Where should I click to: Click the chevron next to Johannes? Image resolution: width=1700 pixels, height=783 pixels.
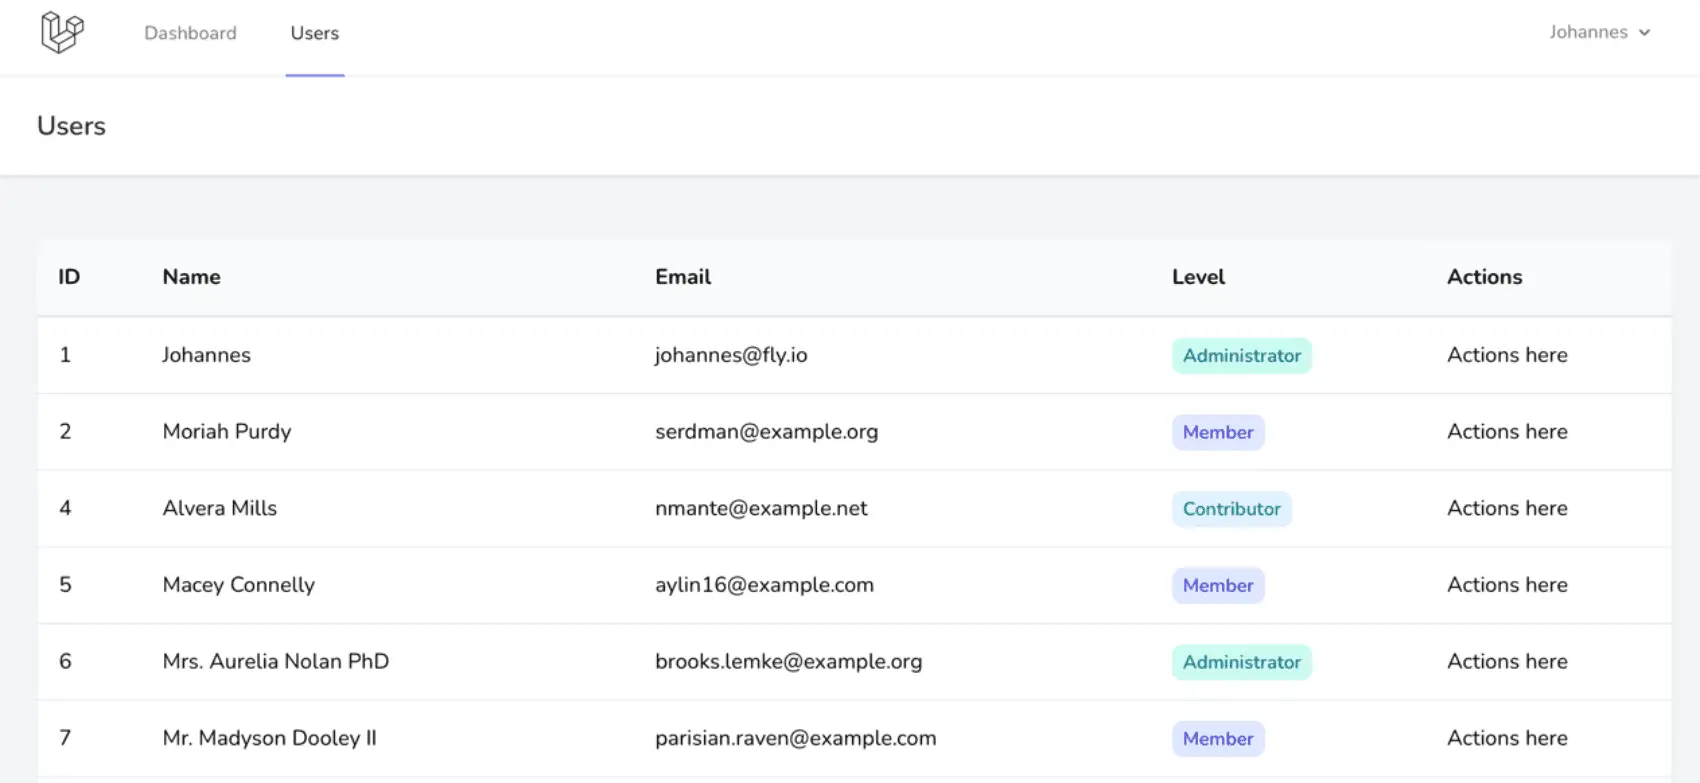point(1645,33)
